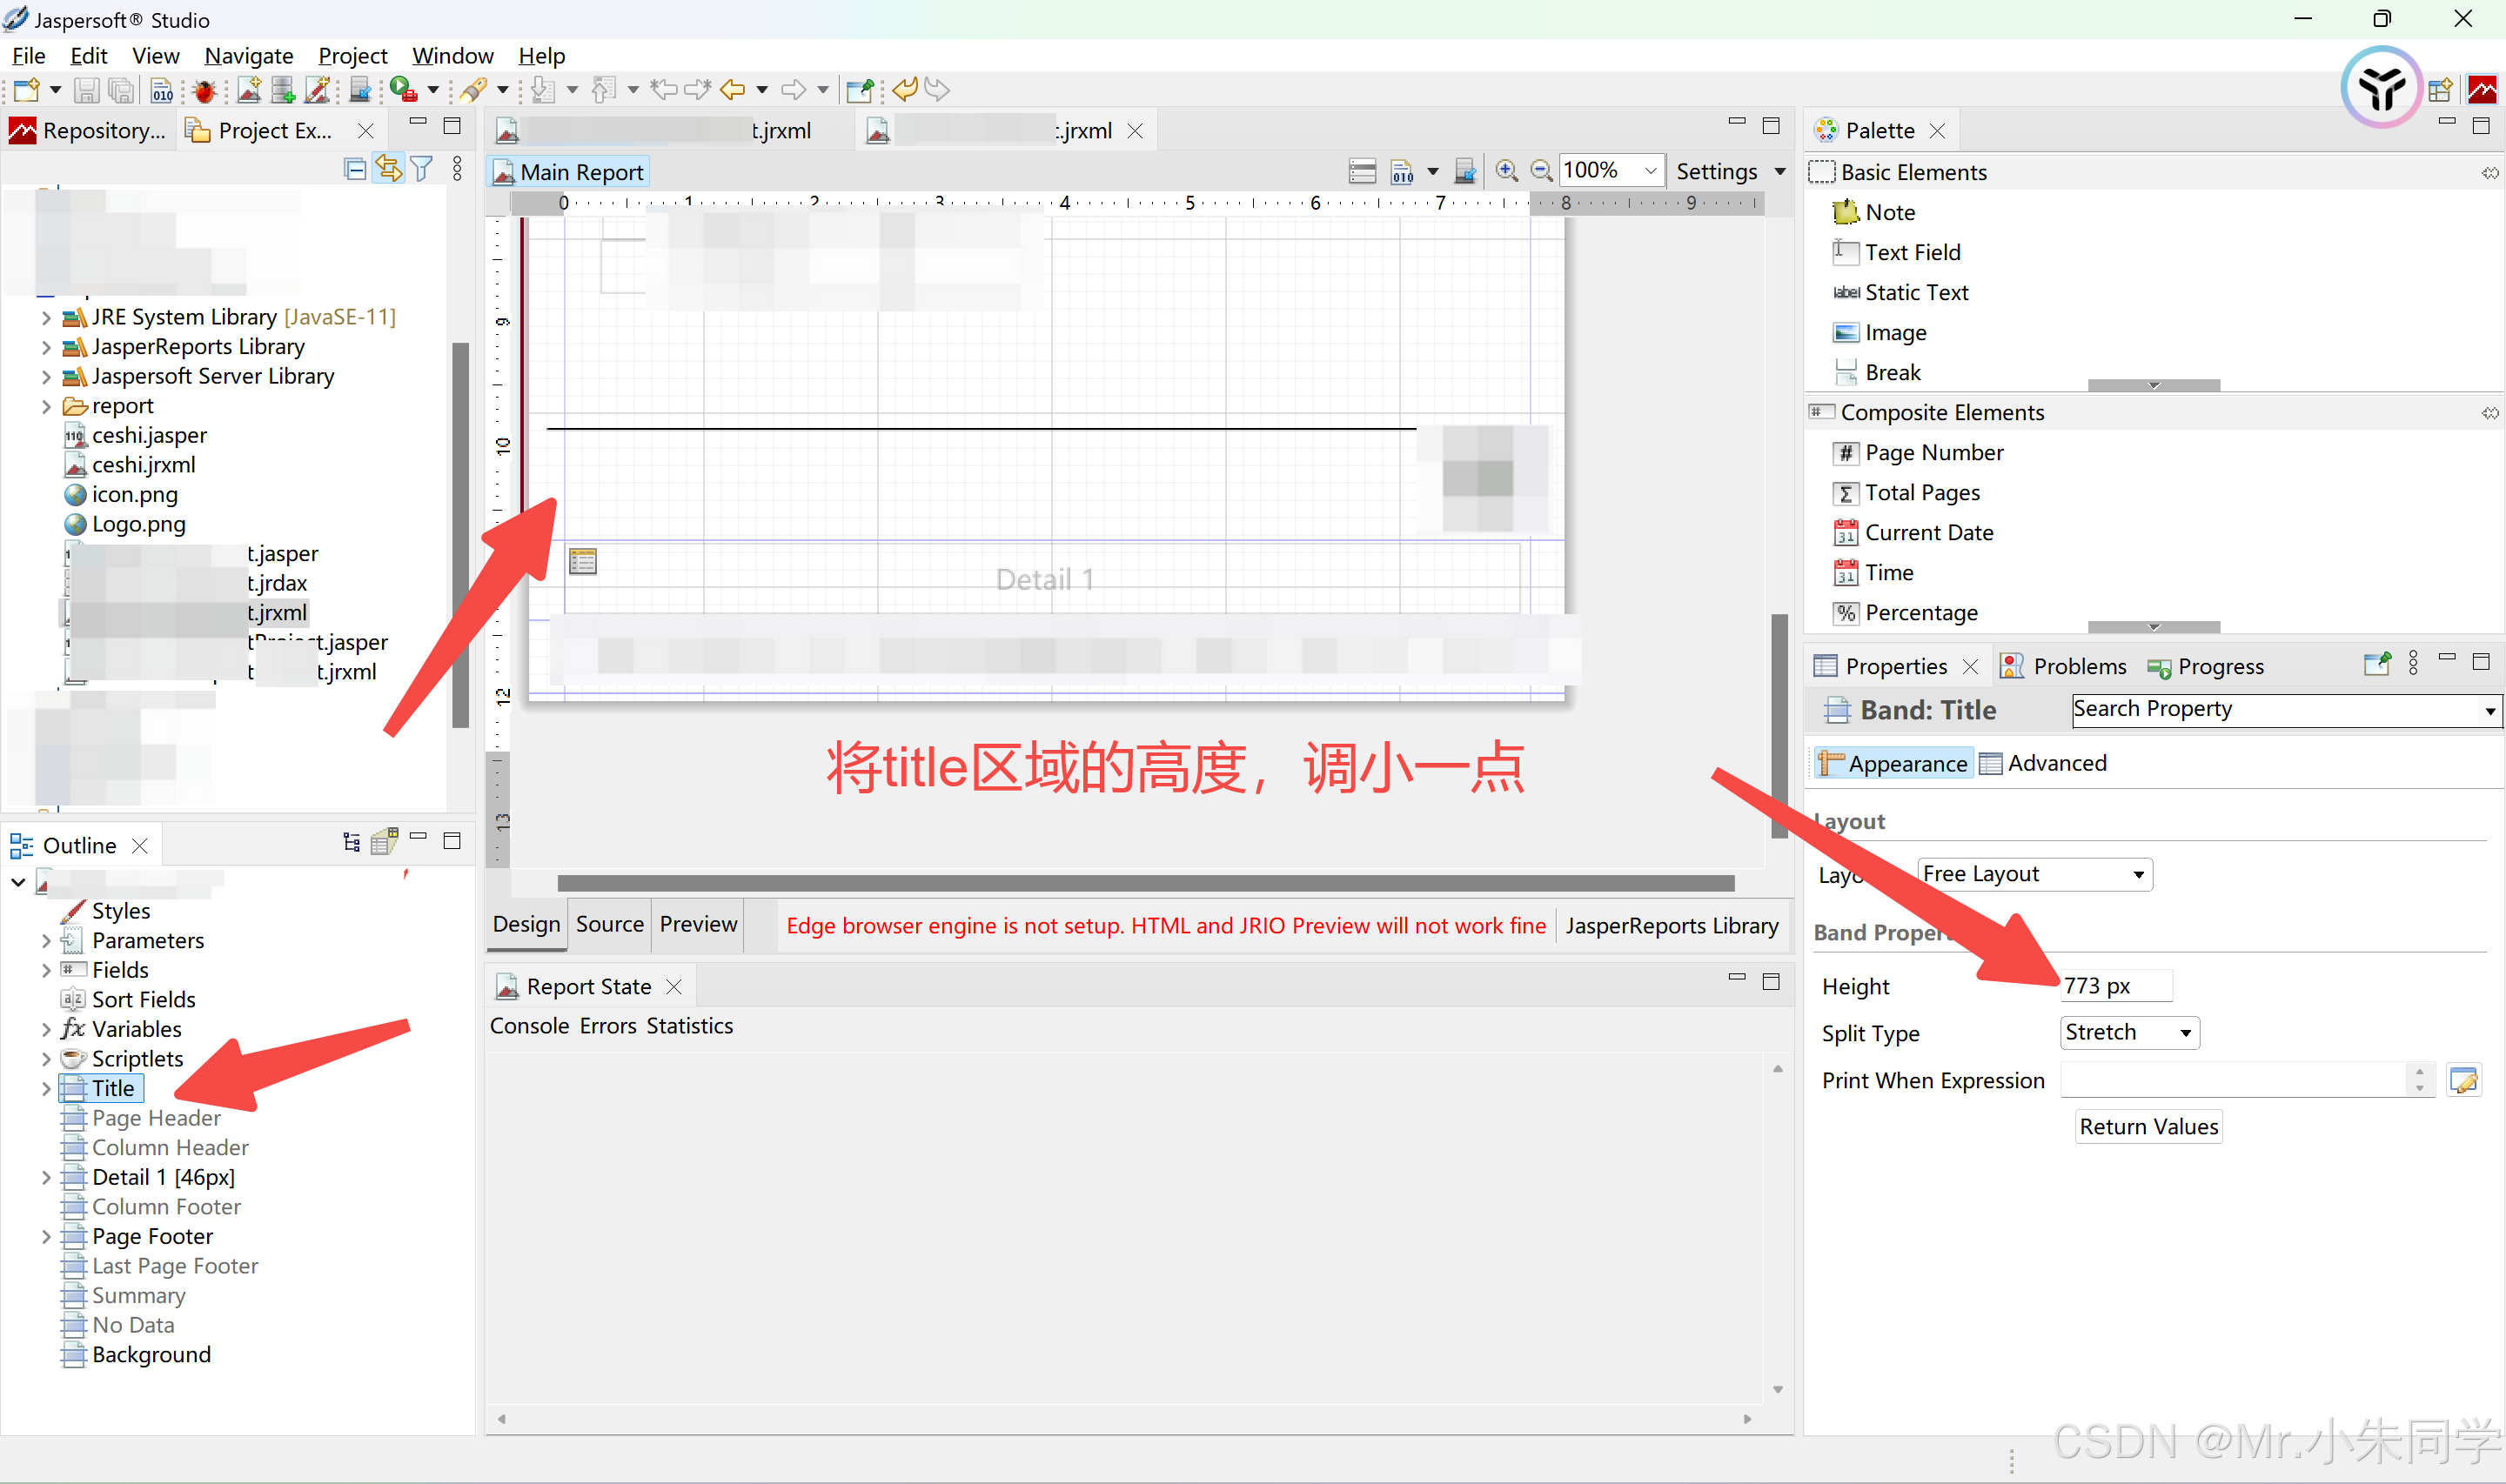Click the Zoom In magnifier above the canvas
Viewport: 2506px width, 1484px height.
[x=1506, y=170]
